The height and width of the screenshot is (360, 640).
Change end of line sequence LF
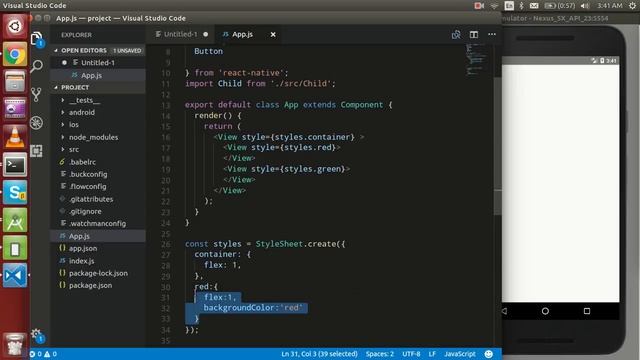click(x=432, y=354)
